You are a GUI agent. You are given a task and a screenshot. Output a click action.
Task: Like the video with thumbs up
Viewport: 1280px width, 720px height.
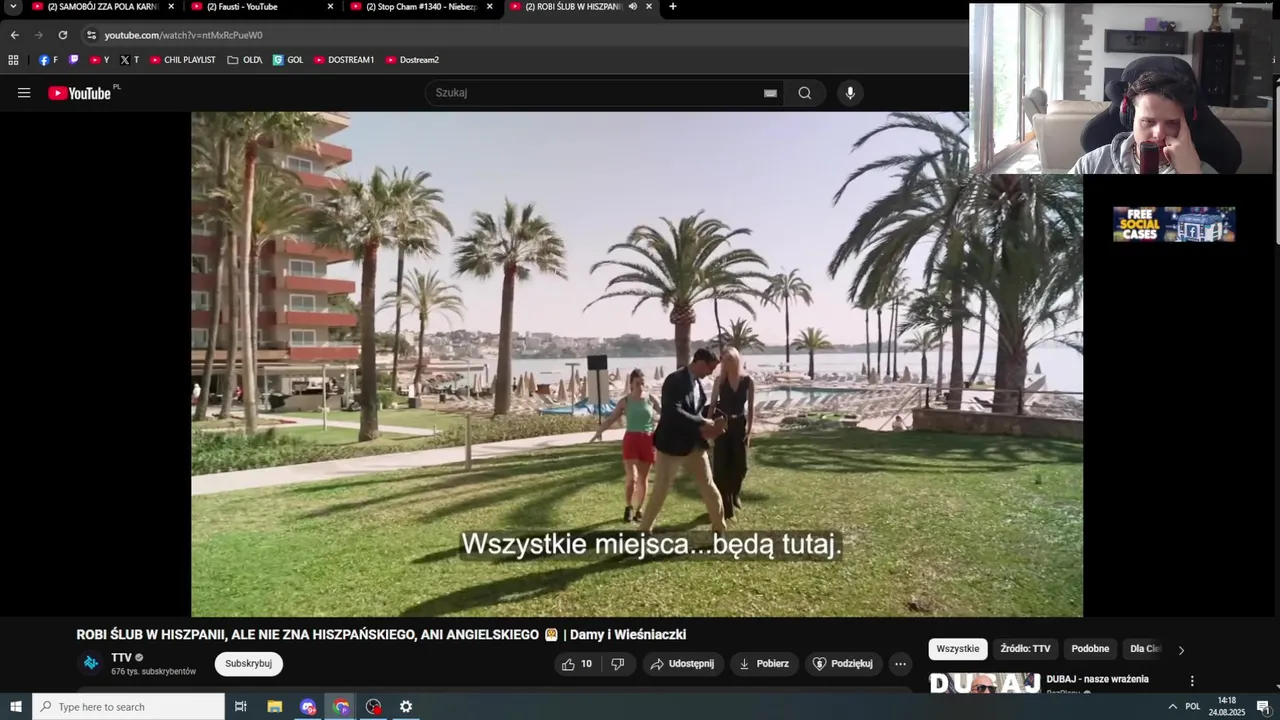577,664
